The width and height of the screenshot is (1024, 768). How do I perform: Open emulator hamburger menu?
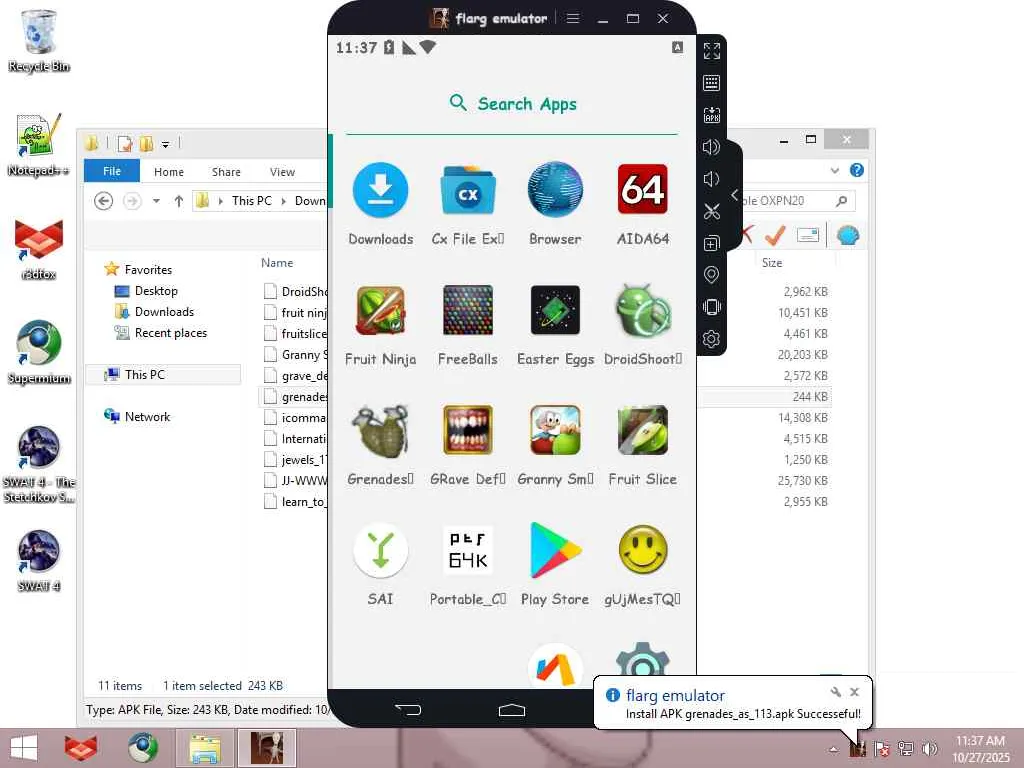pyautogui.click(x=573, y=18)
